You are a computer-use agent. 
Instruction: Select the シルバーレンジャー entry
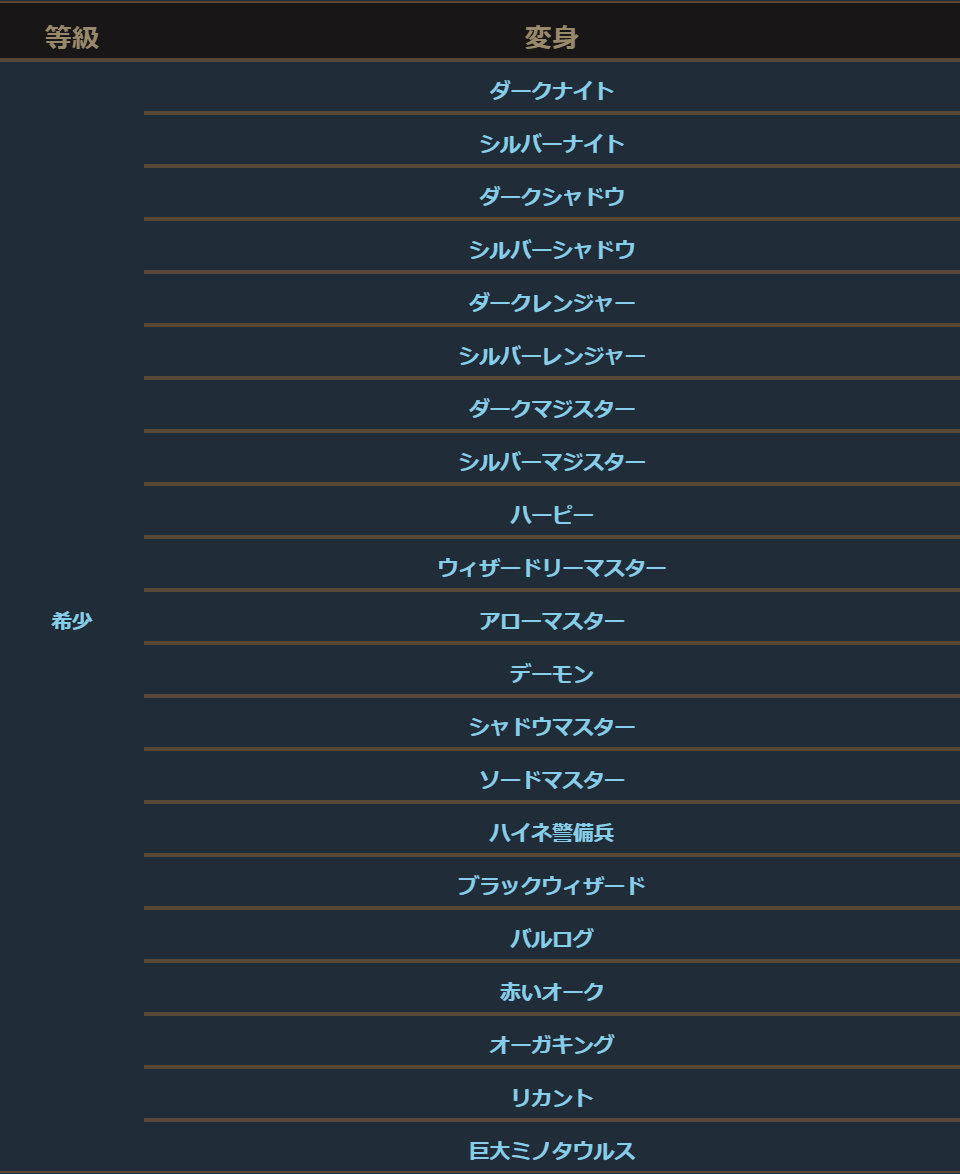pyautogui.click(x=551, y=356)
